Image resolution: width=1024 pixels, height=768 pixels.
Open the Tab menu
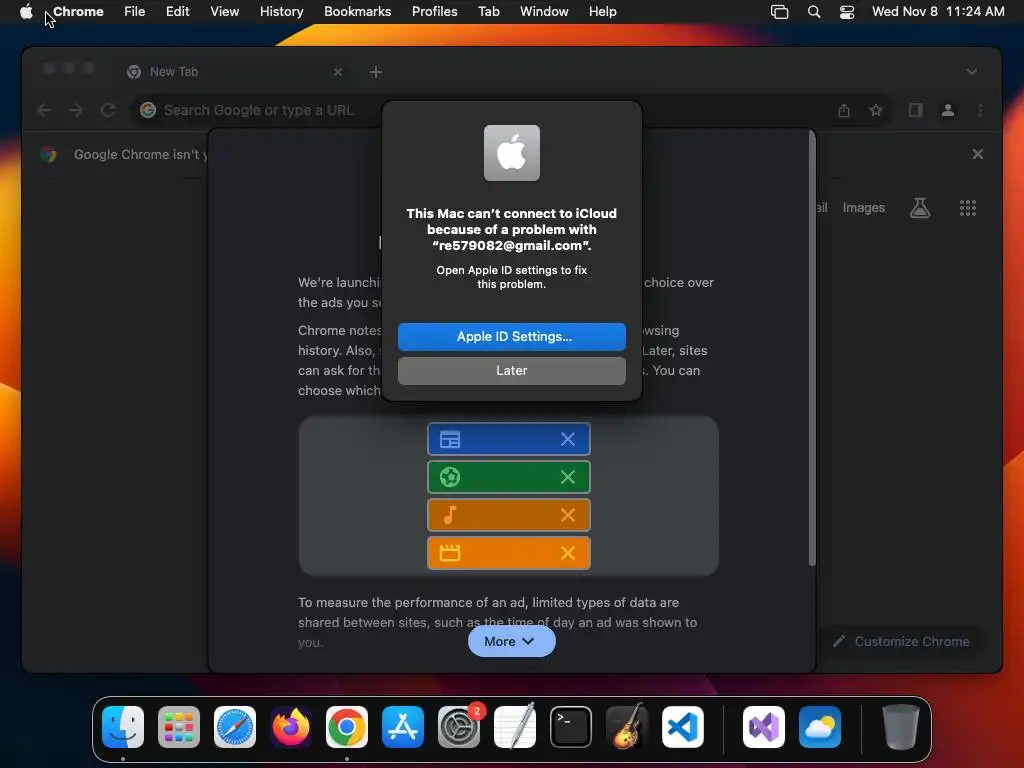[488, 11]
